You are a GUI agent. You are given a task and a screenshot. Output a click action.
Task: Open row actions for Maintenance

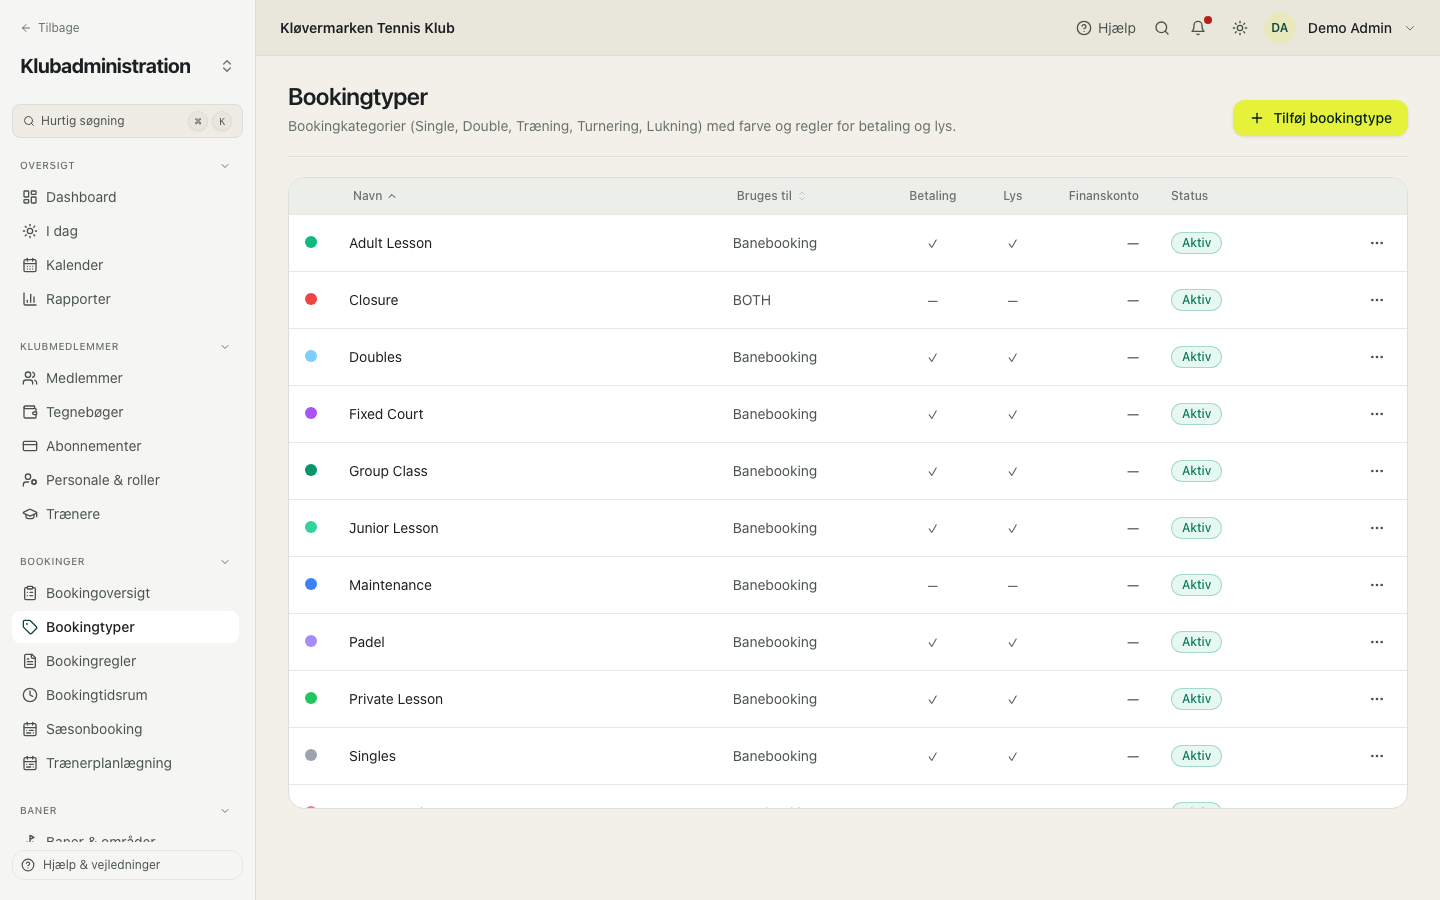[x=1377, y=585]
